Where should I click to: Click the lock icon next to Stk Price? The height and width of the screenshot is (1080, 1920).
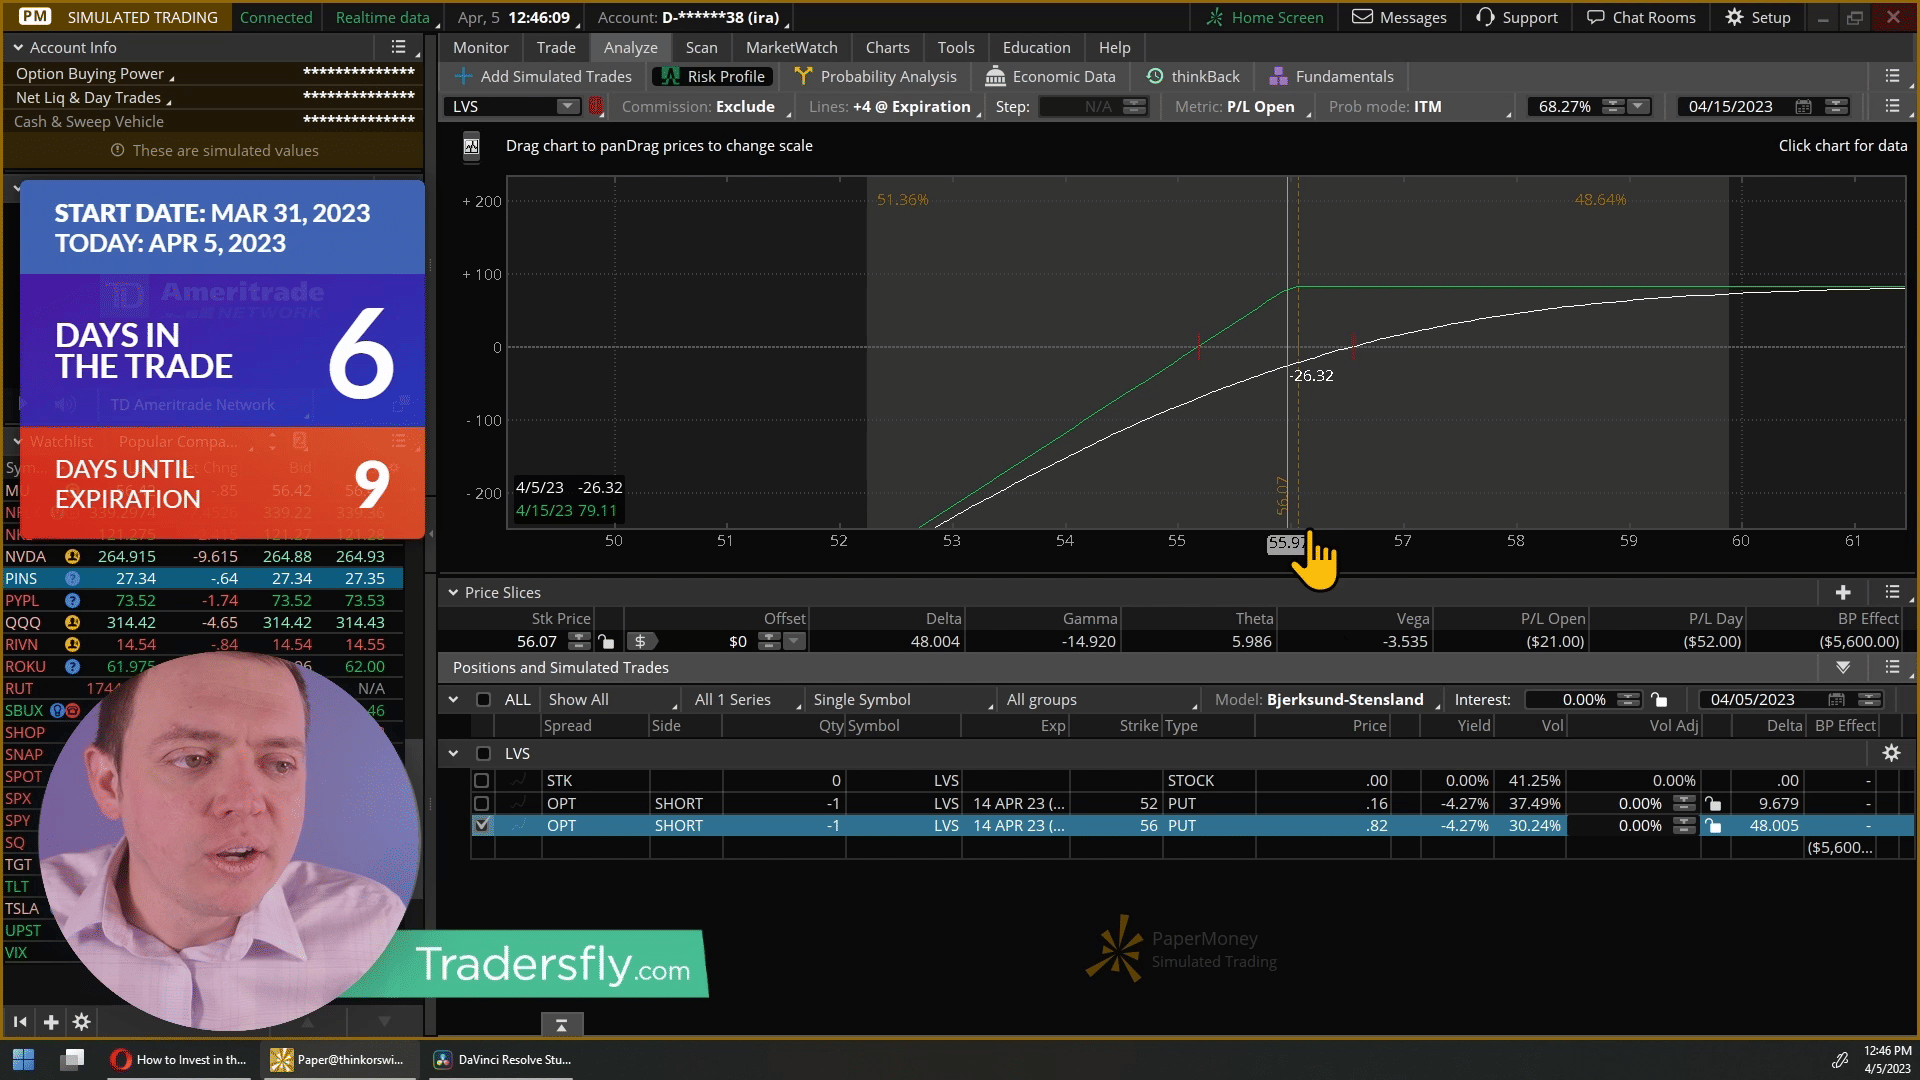point(605,641)
